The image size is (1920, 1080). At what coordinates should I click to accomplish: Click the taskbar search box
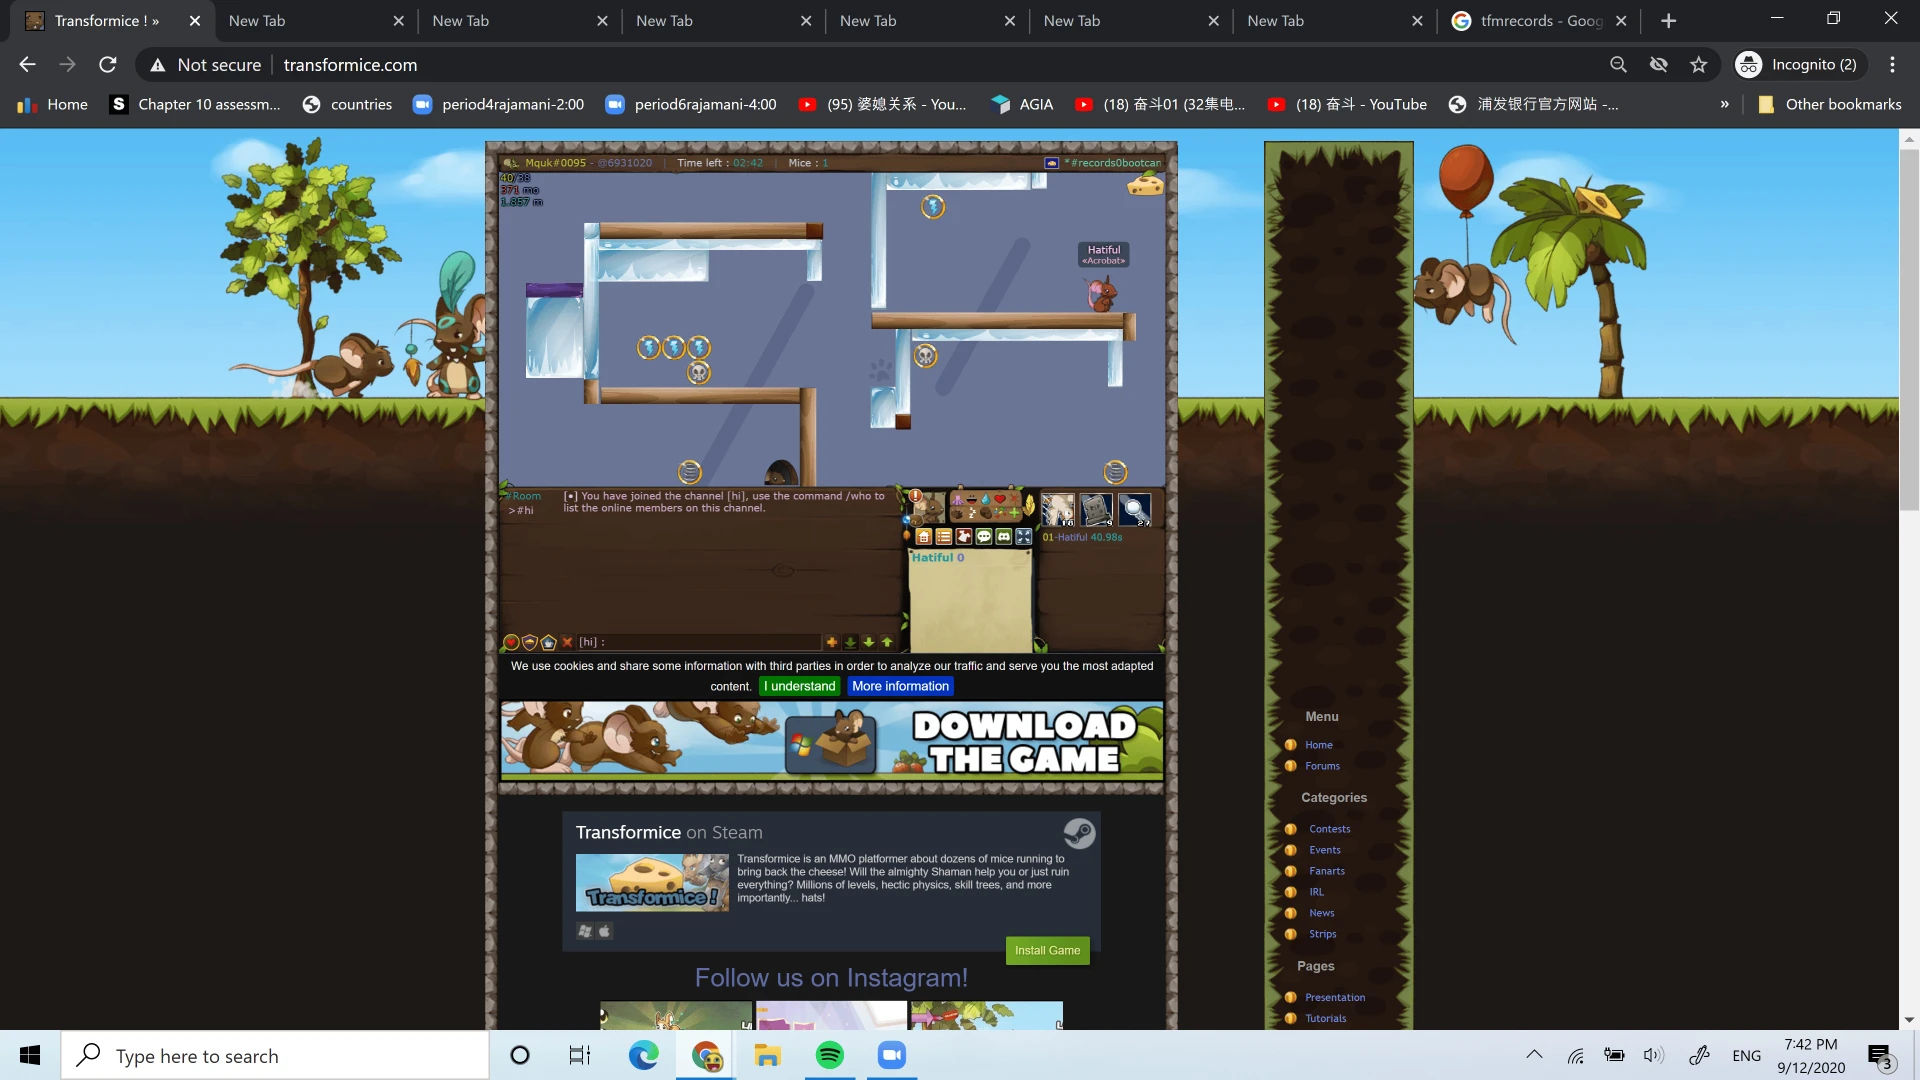[x=275, y=1056]
